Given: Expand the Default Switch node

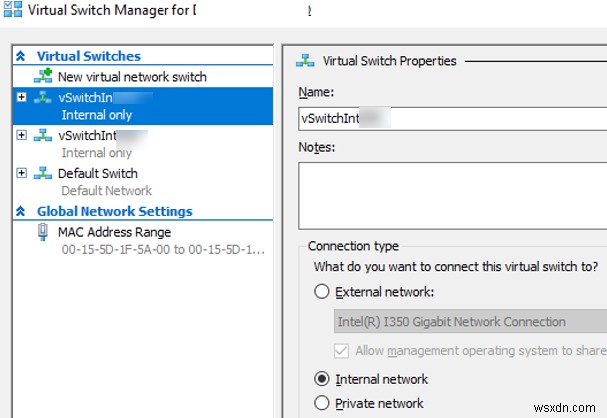Looking at the screenshot, I should 22,173.
